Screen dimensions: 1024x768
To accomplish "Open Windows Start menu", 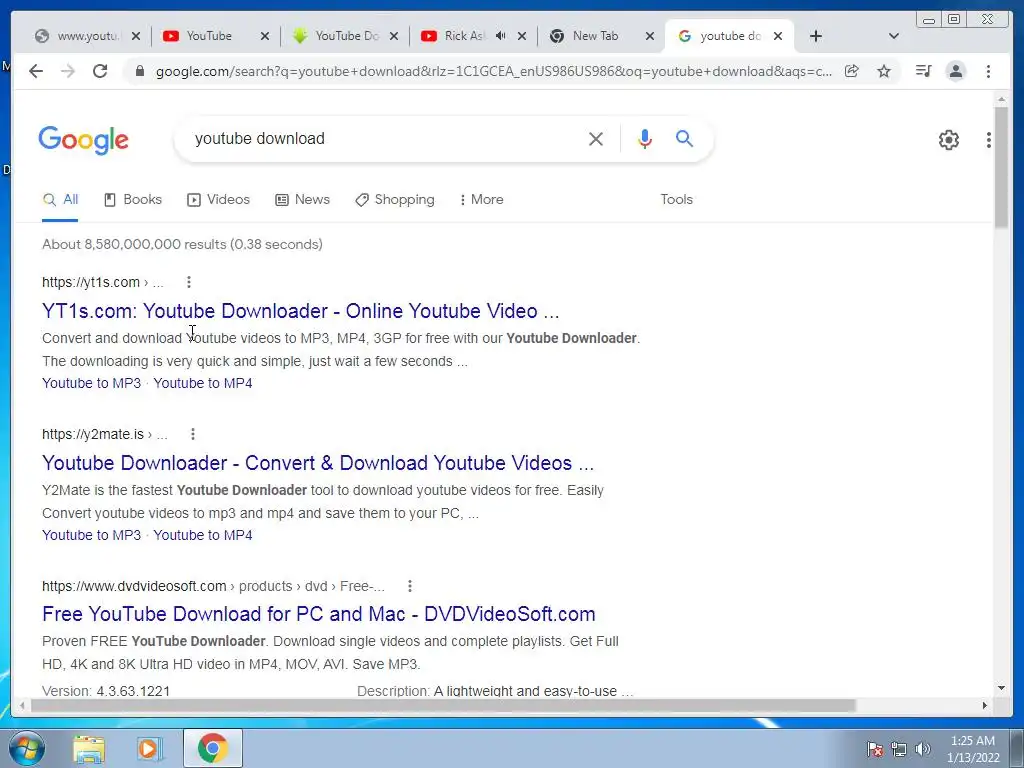I will pos(27,748).
